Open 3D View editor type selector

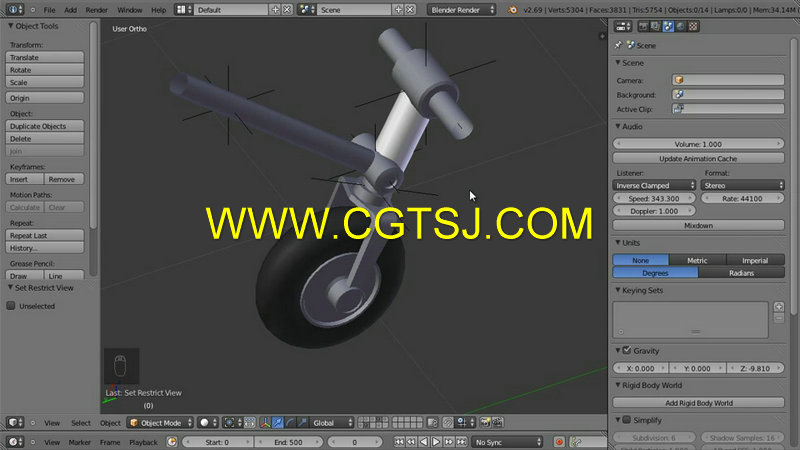point(14,422)
